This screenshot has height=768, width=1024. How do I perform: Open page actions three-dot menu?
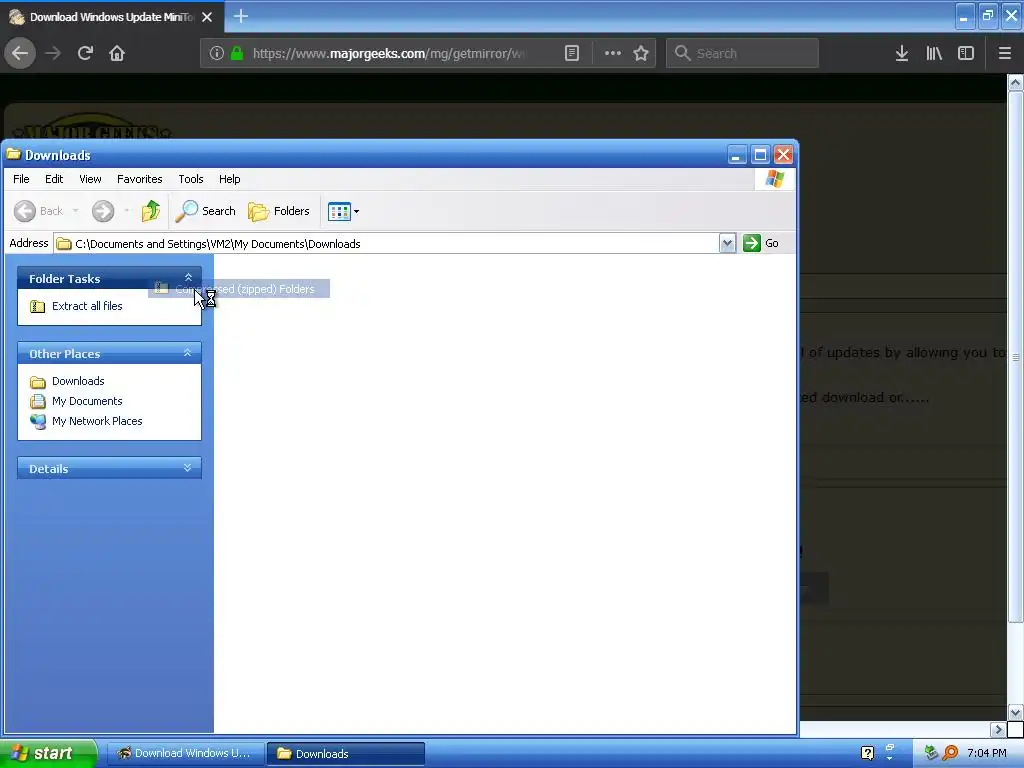pyautogui.click(x=613, y=53)
